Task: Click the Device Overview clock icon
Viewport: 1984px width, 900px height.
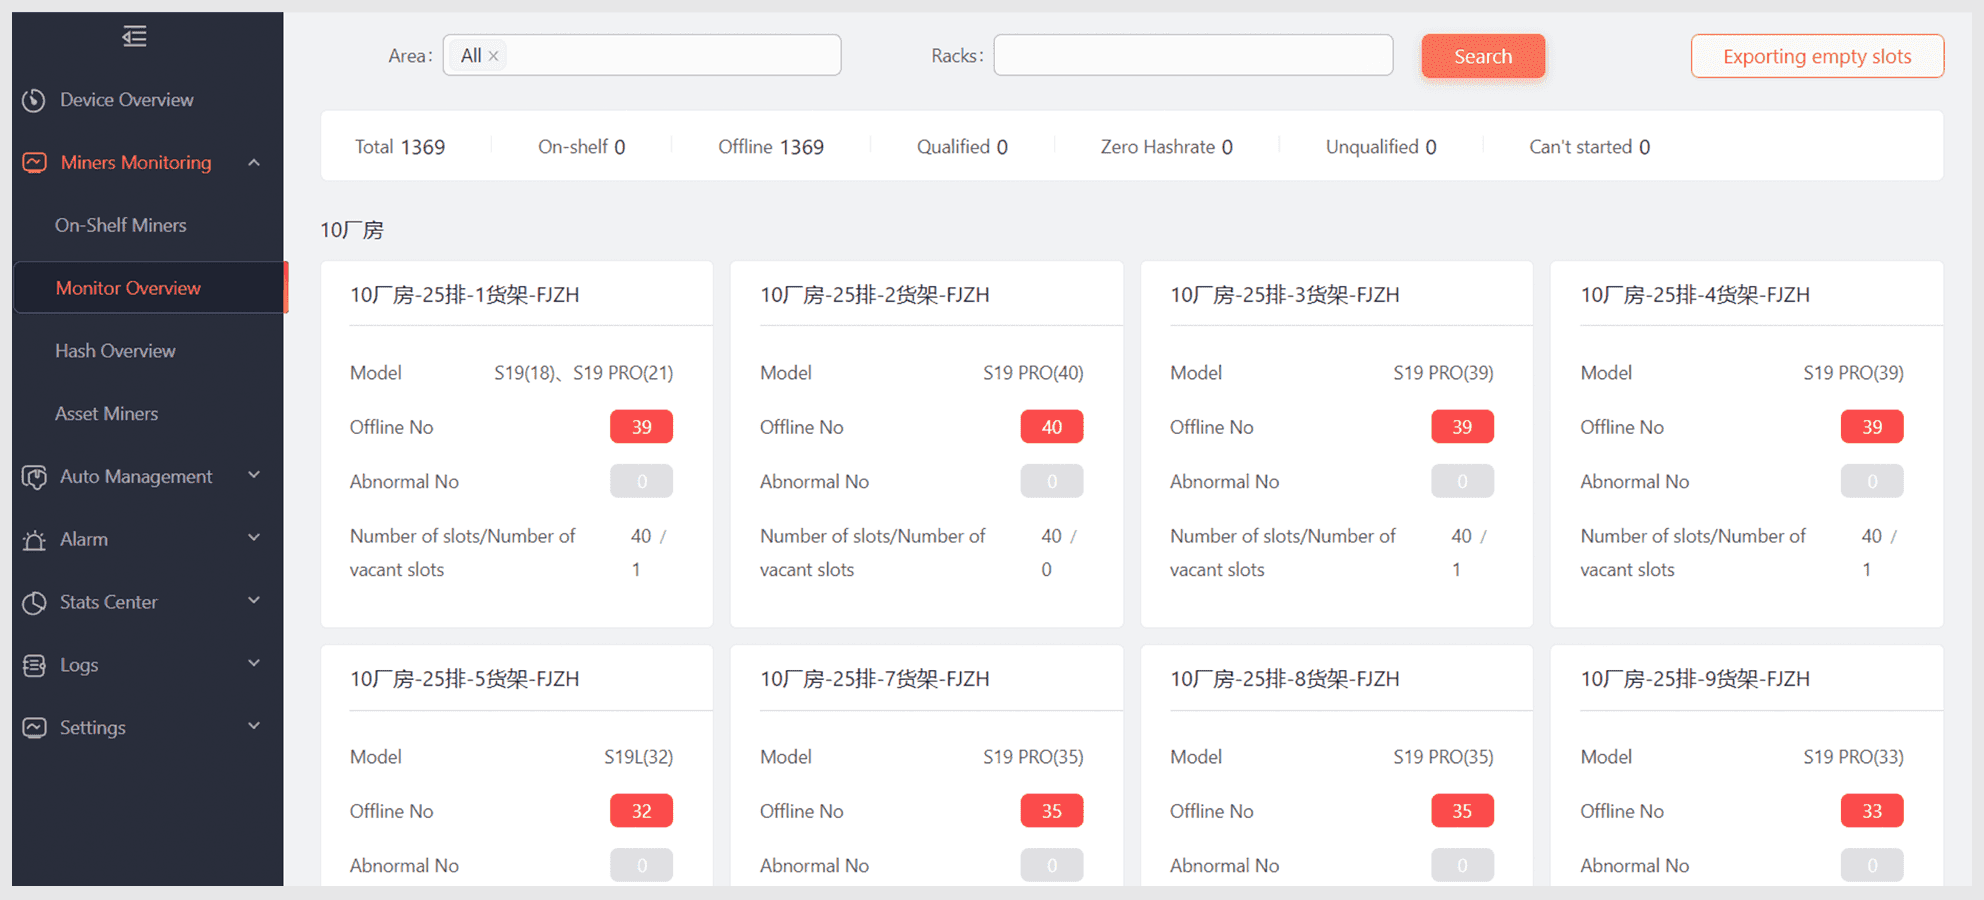Action: (x=34, y=100)
